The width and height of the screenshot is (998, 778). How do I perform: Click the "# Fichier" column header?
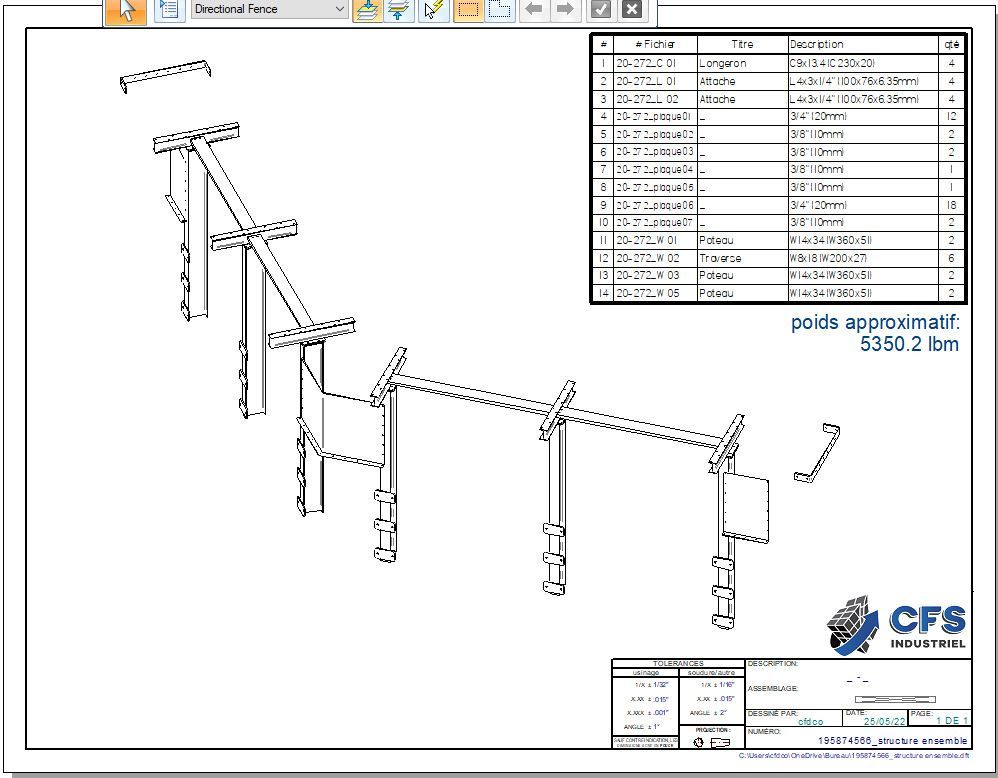[x=655, y=45]
